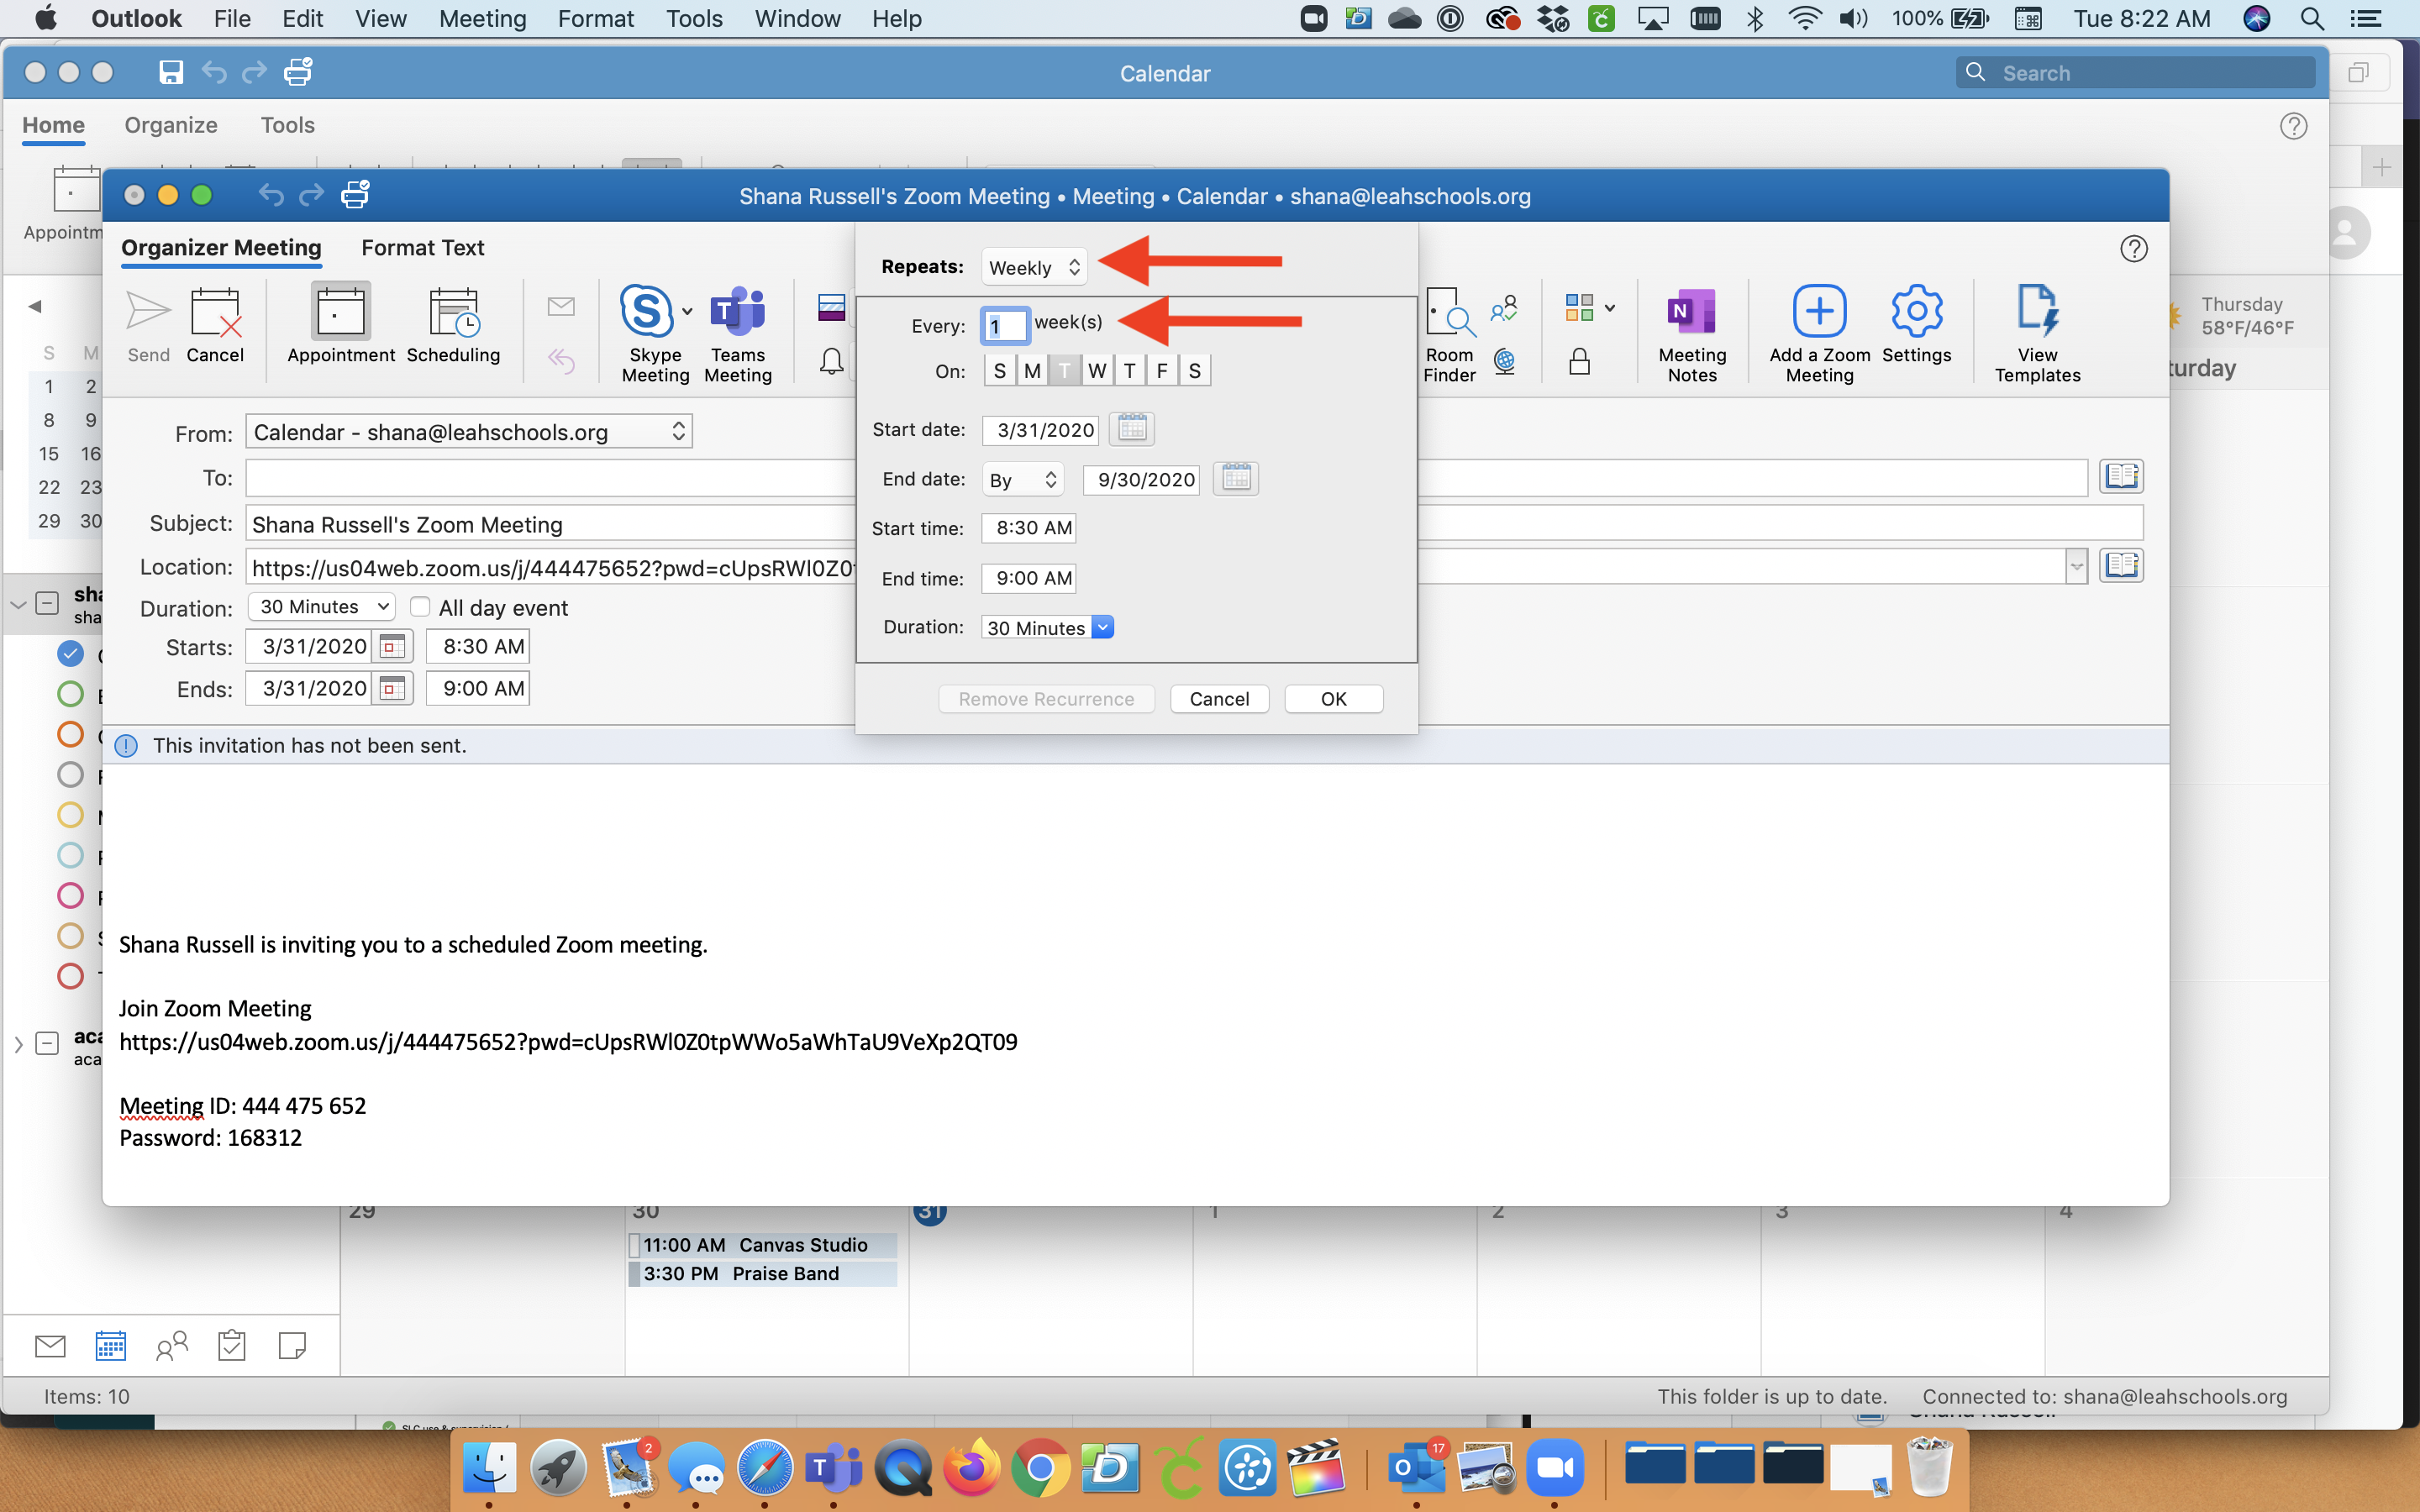
Task: Toggle Saturday in recurrence On days
Action: pos(1194,371)
